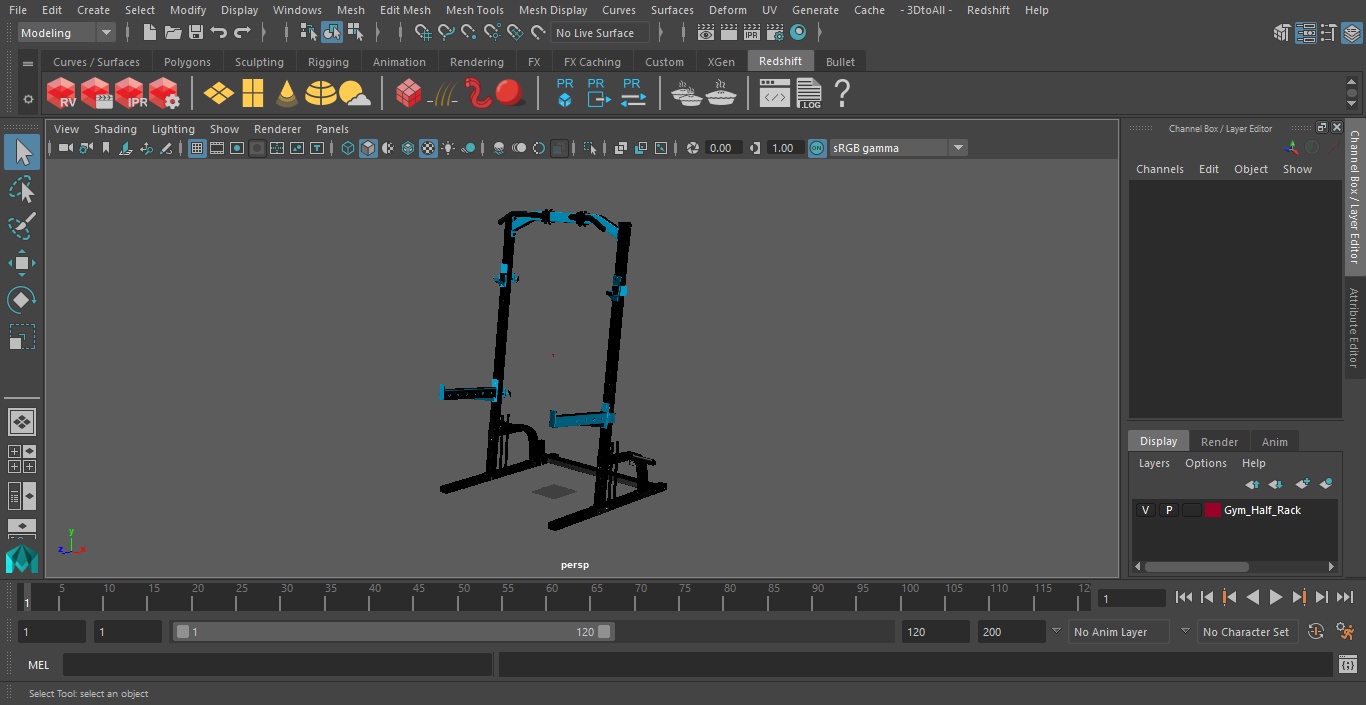Select the Rotate tool in toolbox

(x=22, y=300)
